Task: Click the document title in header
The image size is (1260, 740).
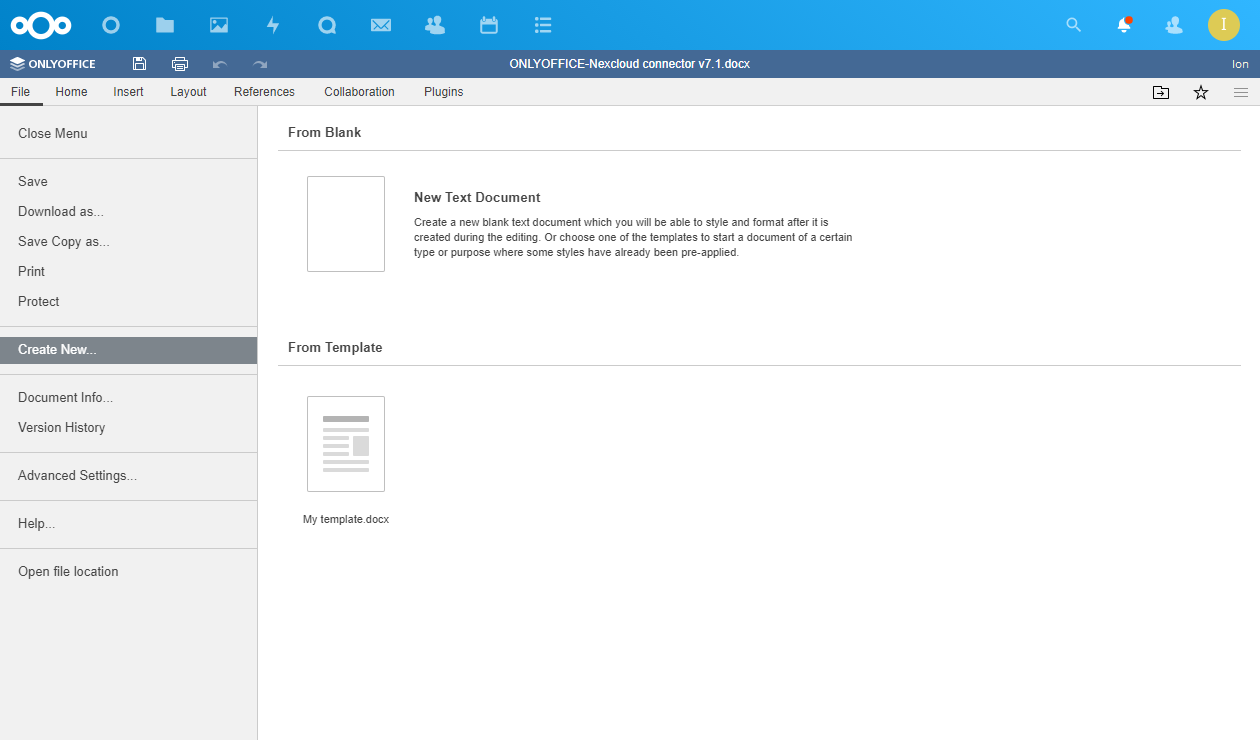Action: click(630, 64)
